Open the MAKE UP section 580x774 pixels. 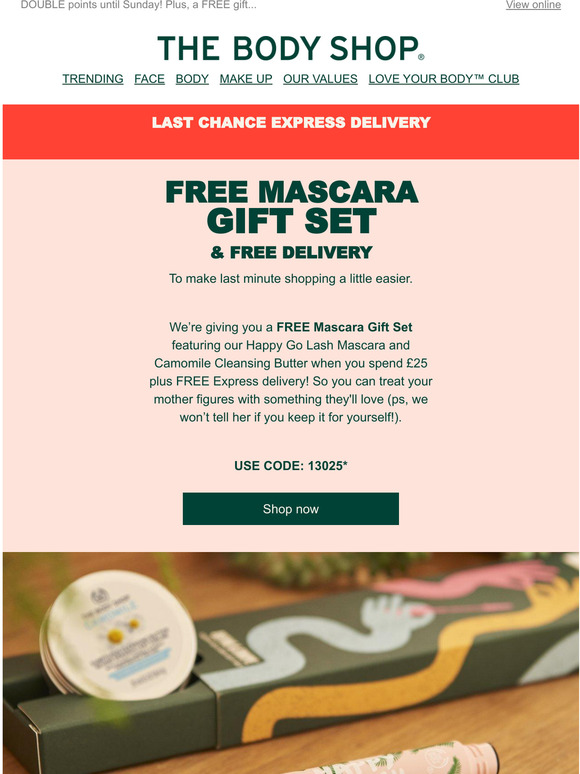[246, 79]
